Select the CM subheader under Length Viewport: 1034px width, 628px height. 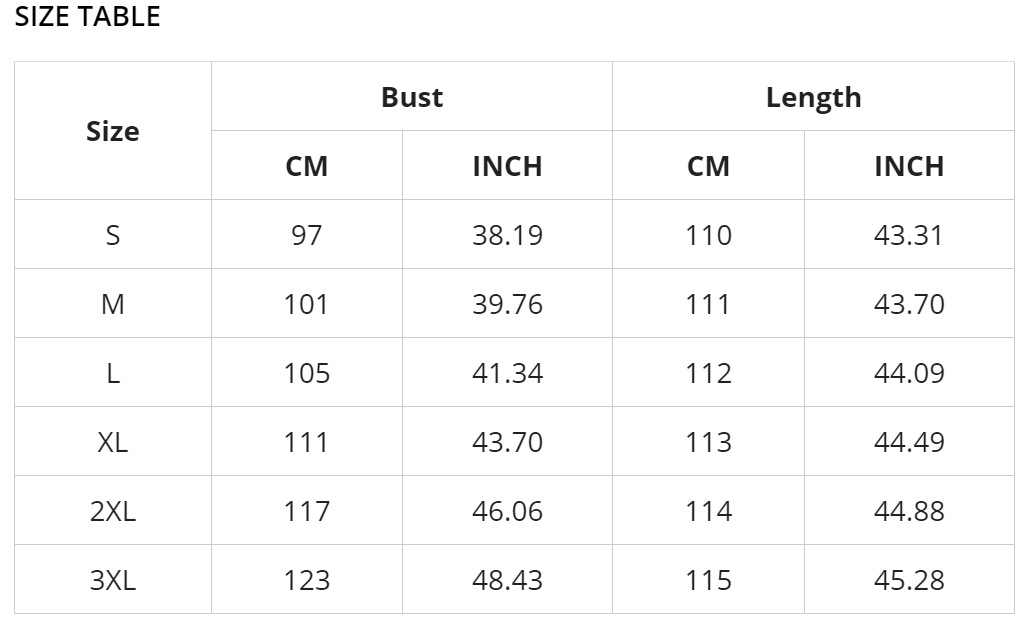[708, 166]
